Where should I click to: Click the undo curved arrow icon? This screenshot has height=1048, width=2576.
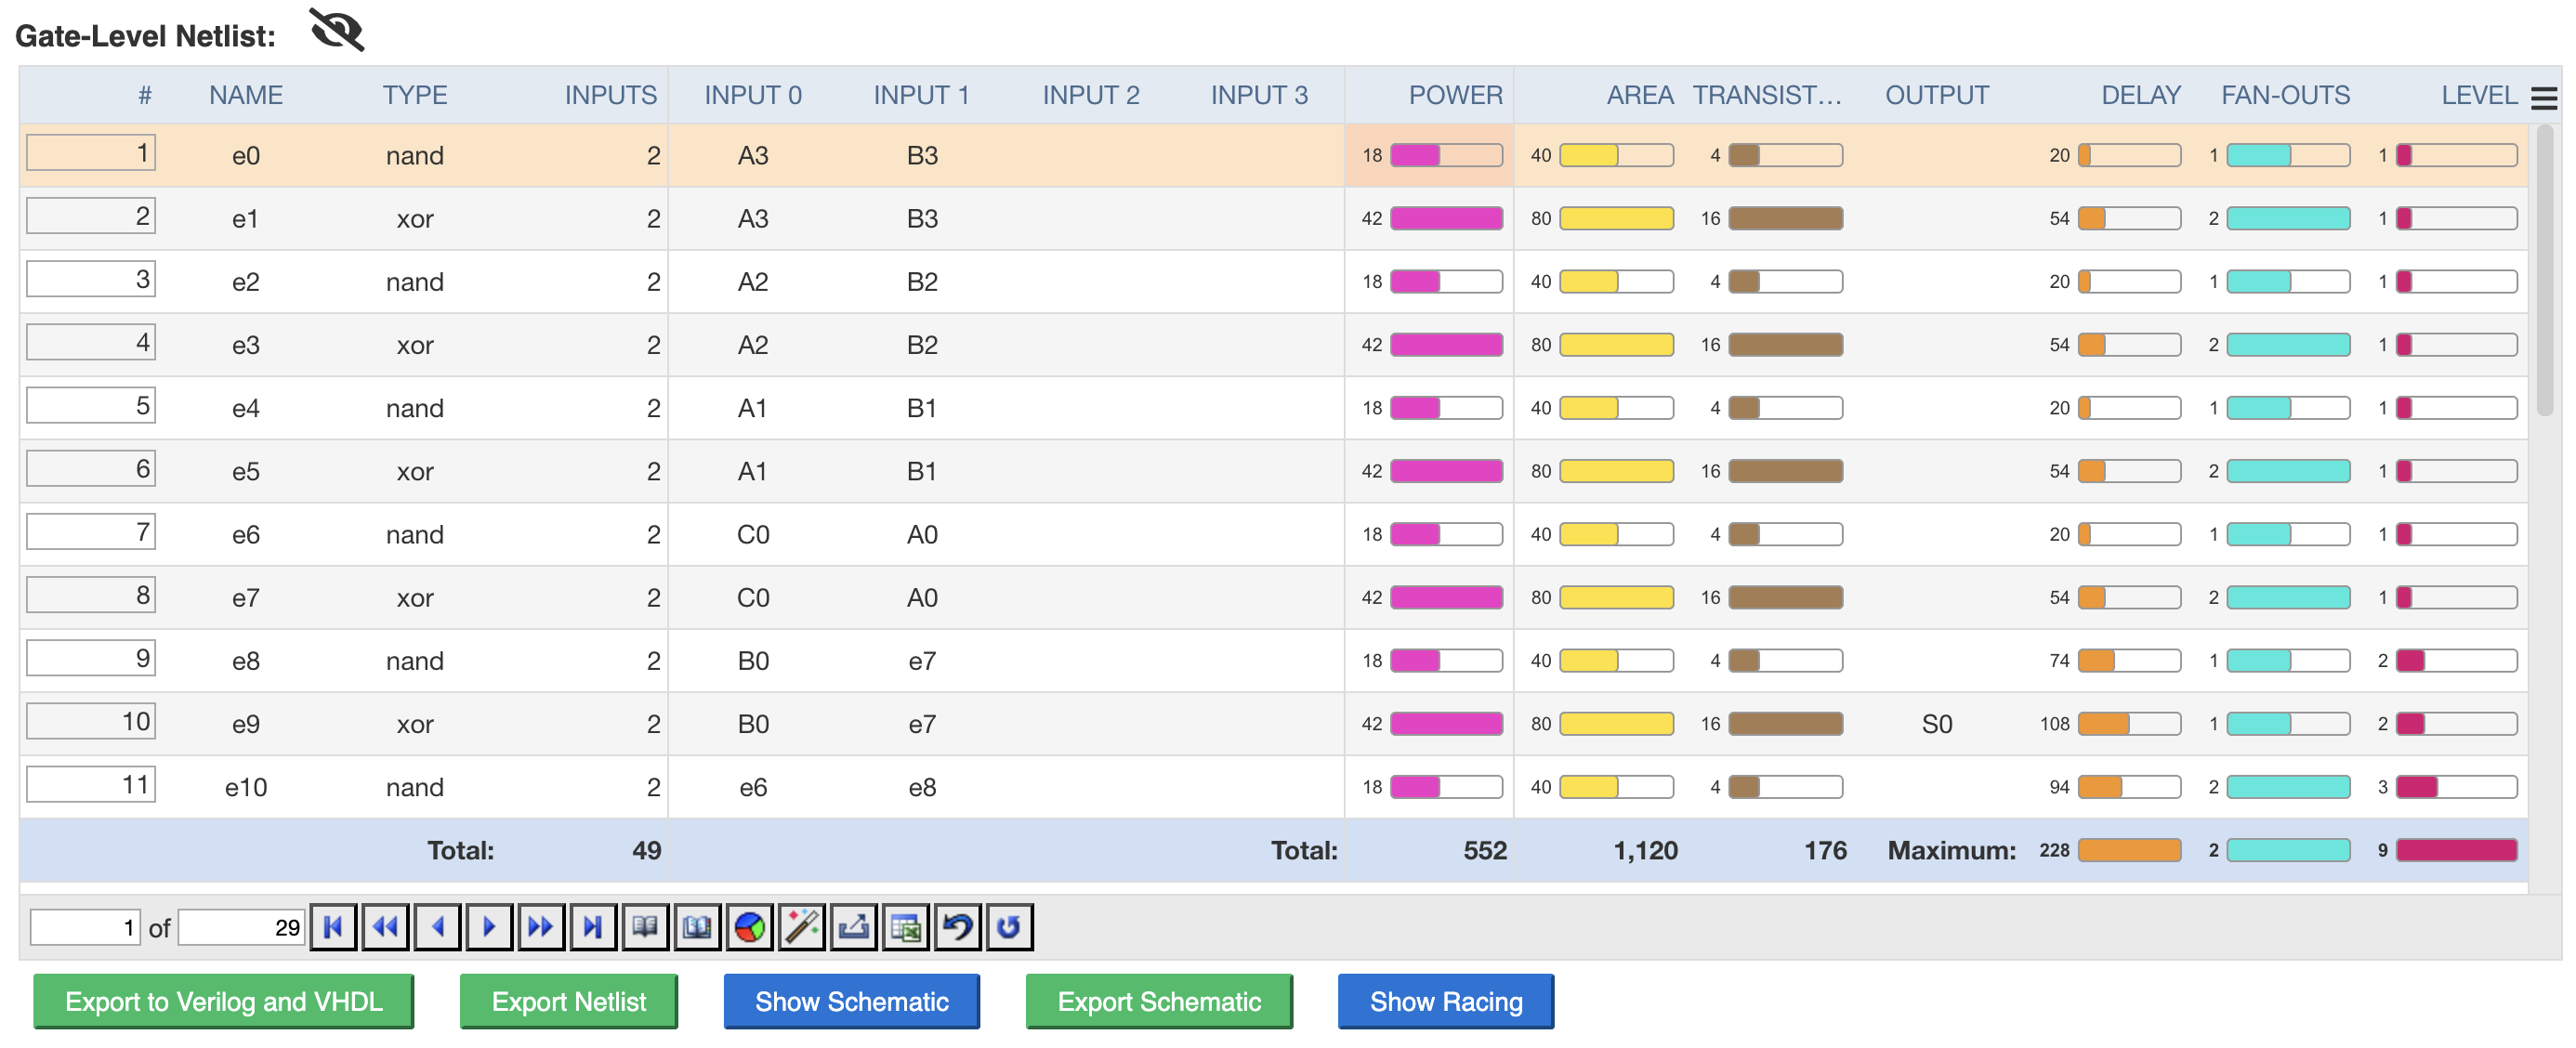[x=957, y=927]
